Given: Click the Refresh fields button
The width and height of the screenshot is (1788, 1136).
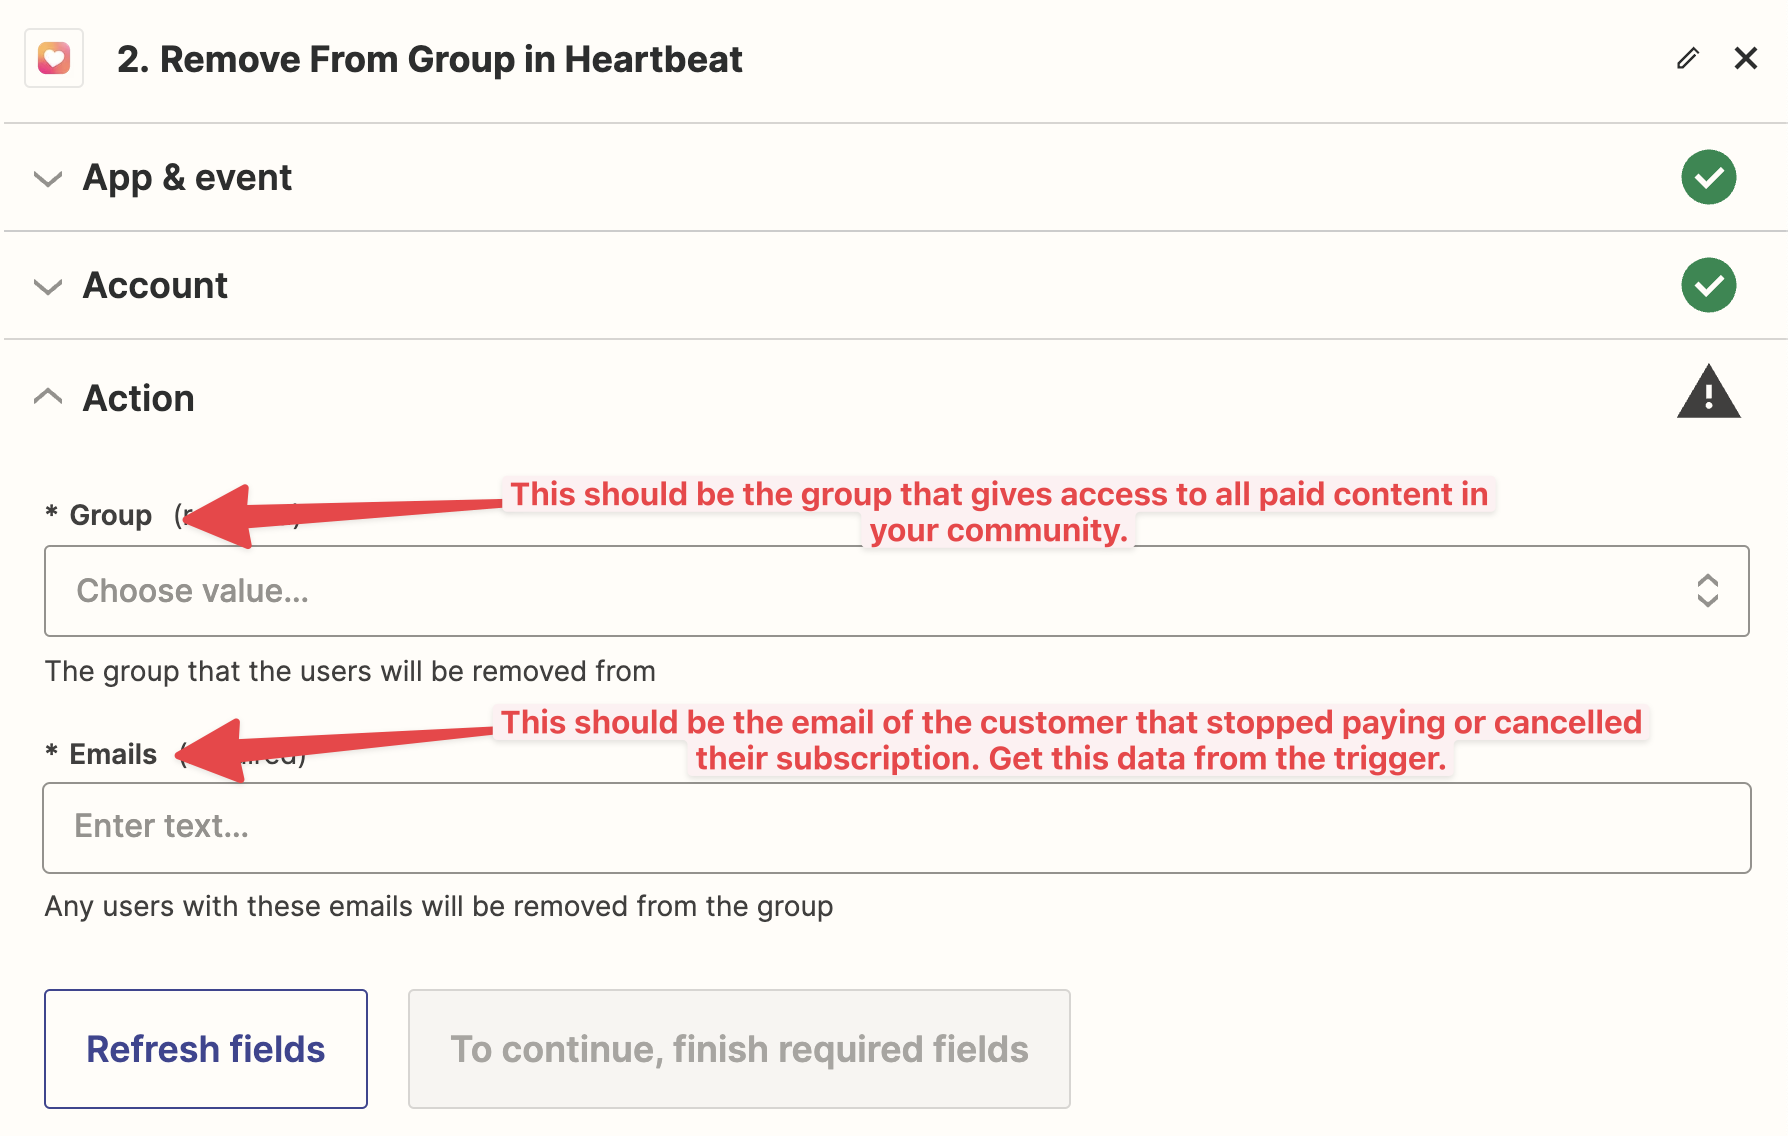Looking at the screenshot, I should tap(206, 1049).
